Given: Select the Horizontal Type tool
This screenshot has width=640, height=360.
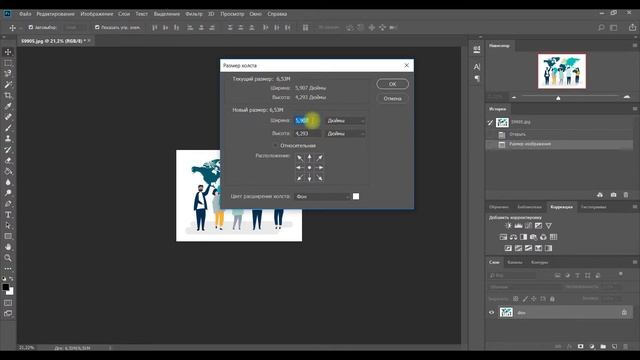Looking at the screenshot, I should (x=8, y=214).
